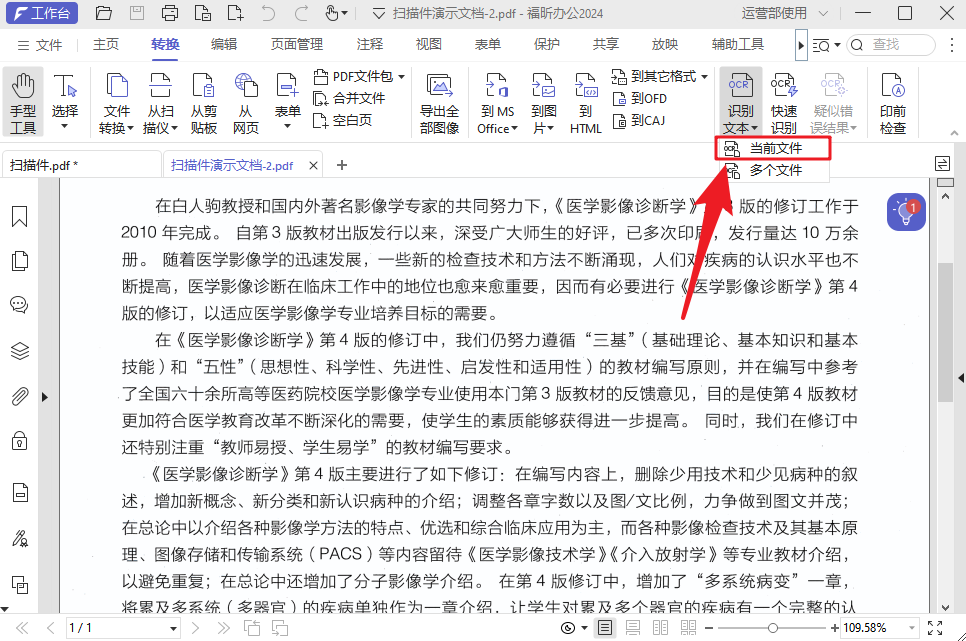Create PDF from clipboard using 从剪贴板

click(203, 100)
